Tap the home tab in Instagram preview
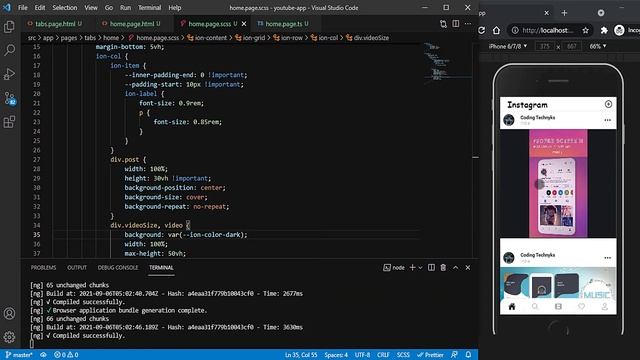 pos(512,307)
